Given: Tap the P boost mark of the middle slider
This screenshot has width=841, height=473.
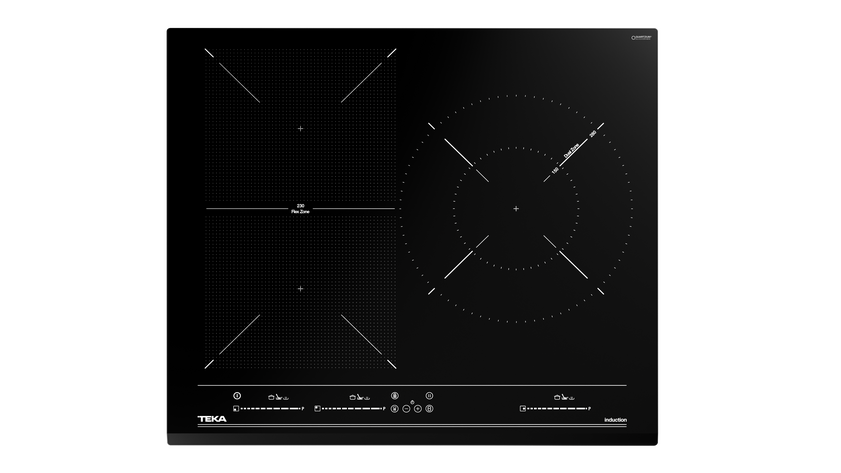Looking at the screenshot, I should [x=384, y=409].
